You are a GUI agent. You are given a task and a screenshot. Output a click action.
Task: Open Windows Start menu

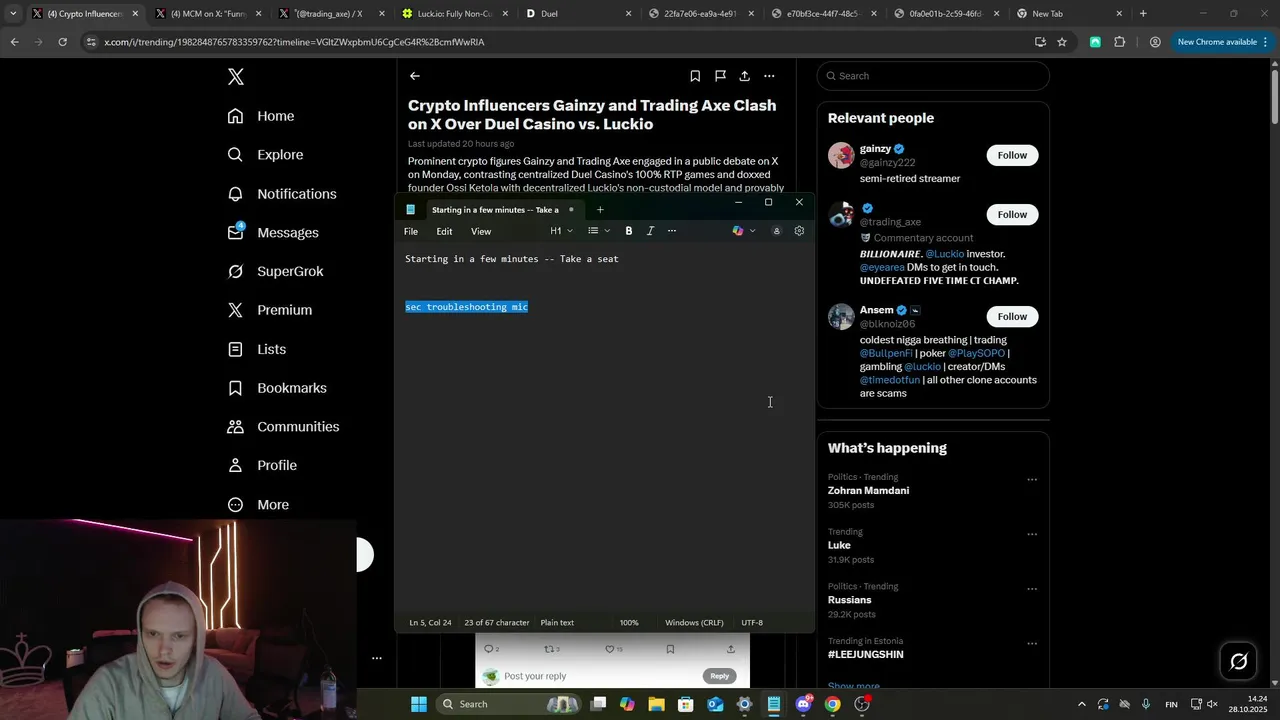click(x=419, y=704)
